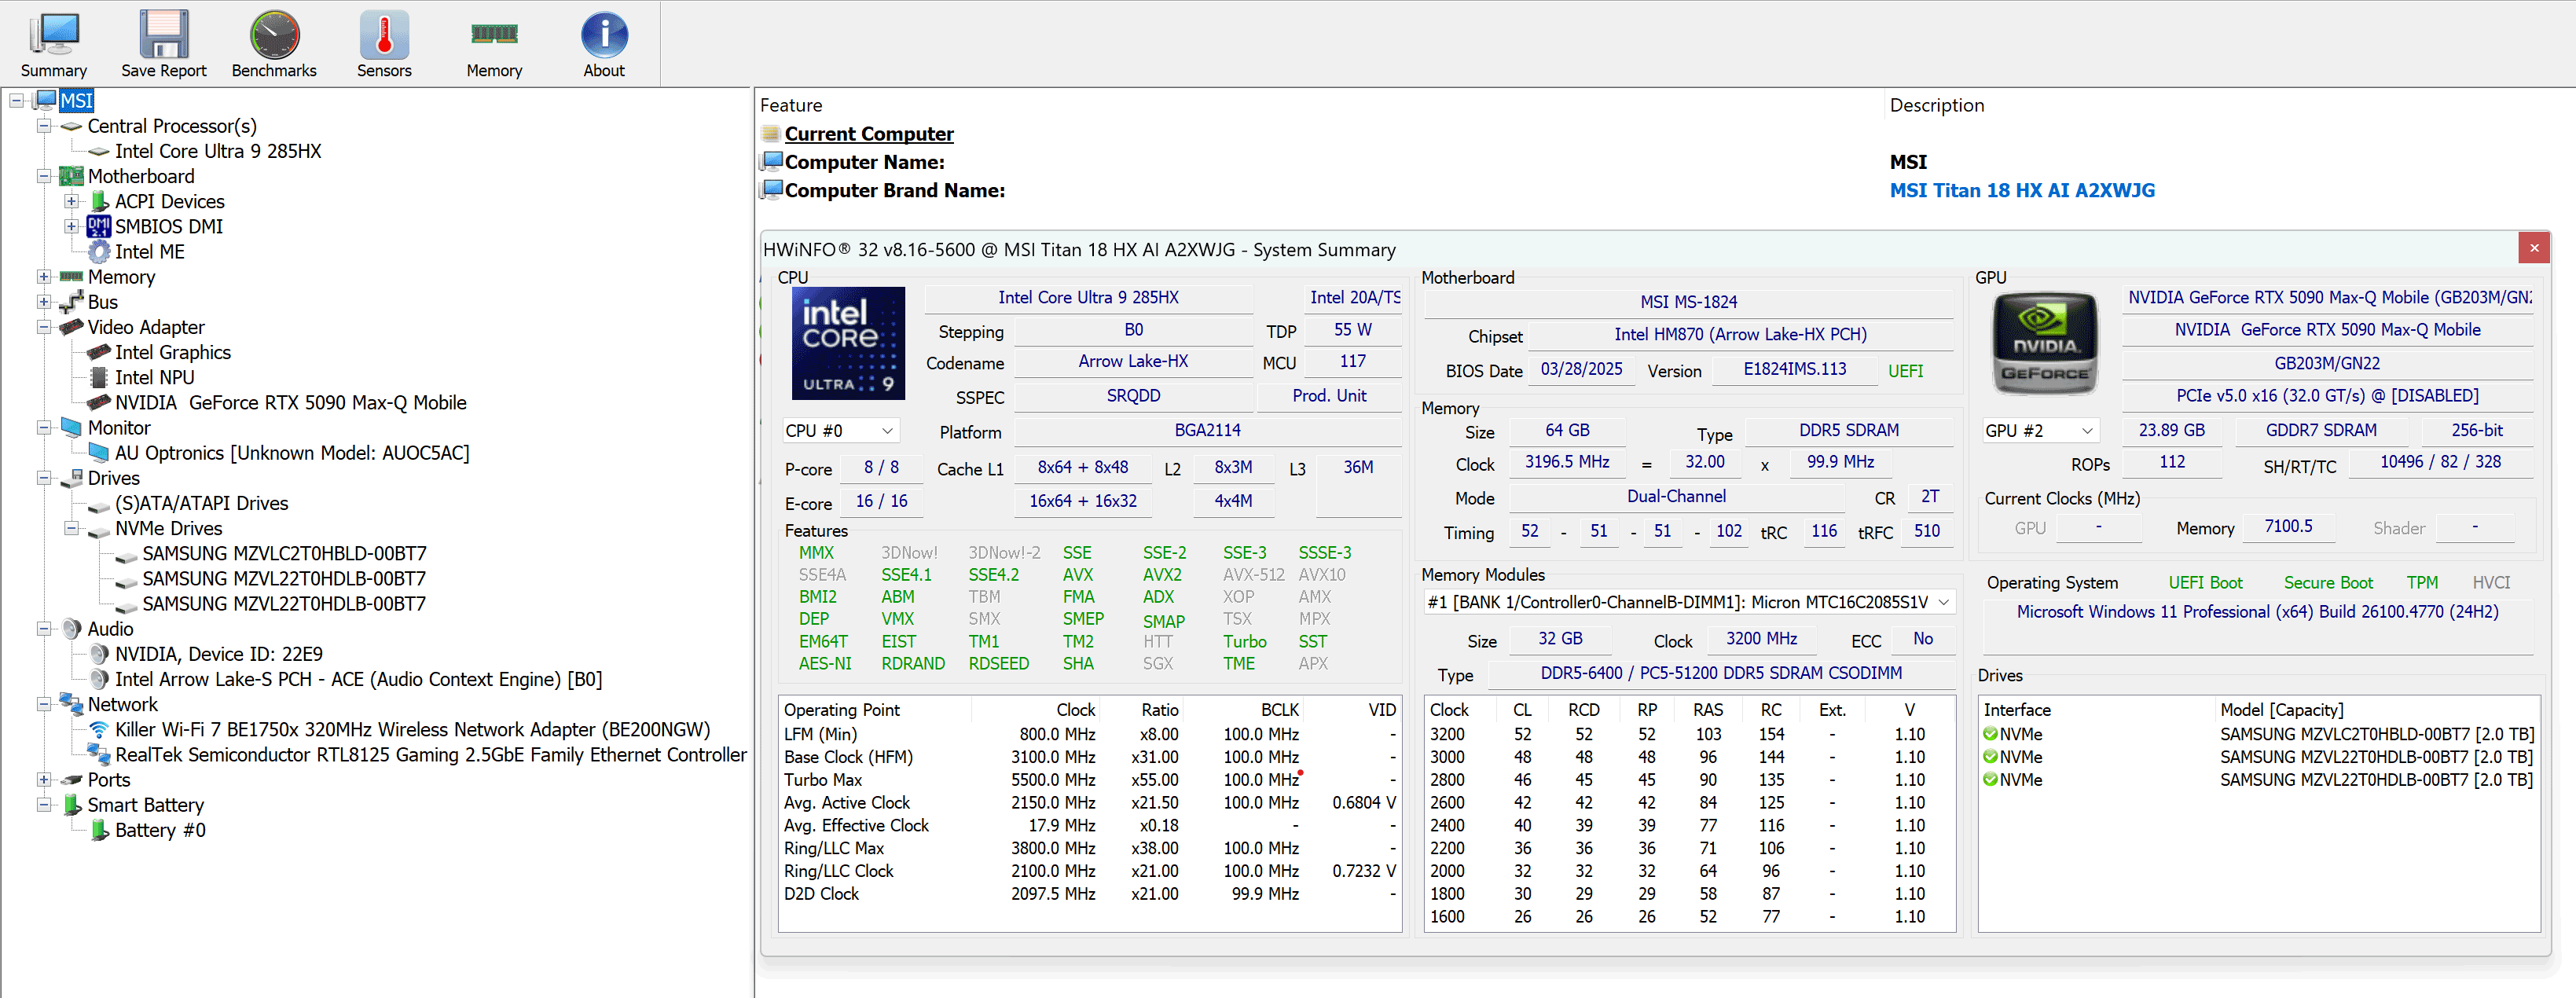Select the Monitor tree node
This screenshot has width=2576, height=998.
[119, 427]
